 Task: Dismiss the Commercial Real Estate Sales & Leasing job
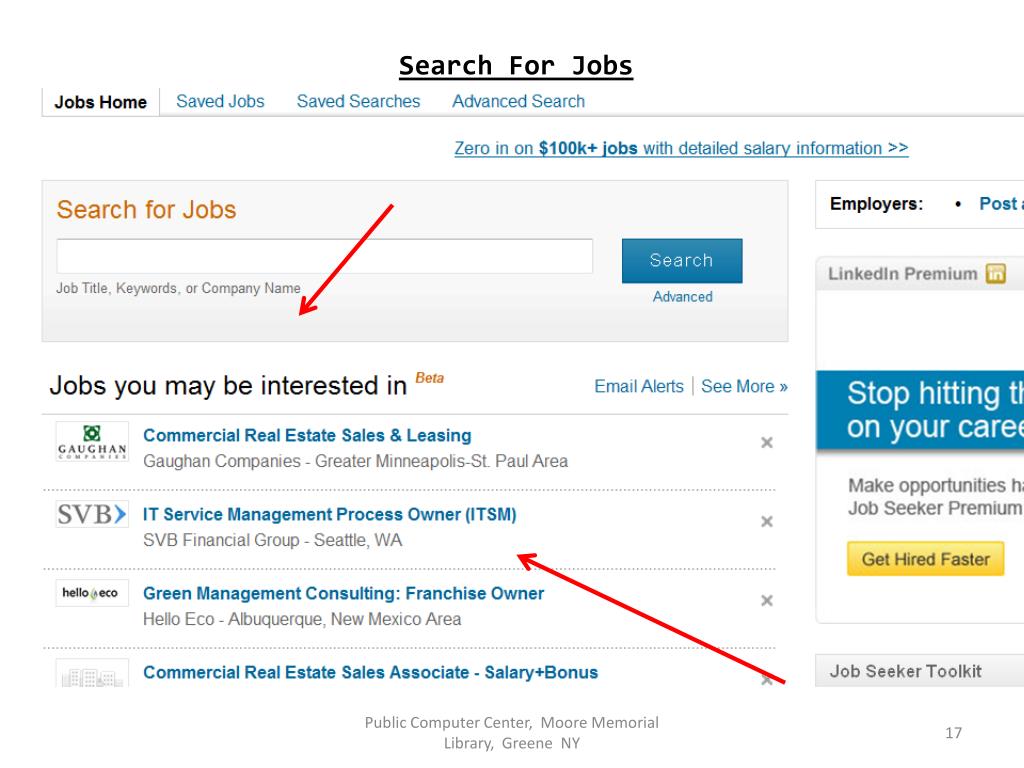[767, 443]
